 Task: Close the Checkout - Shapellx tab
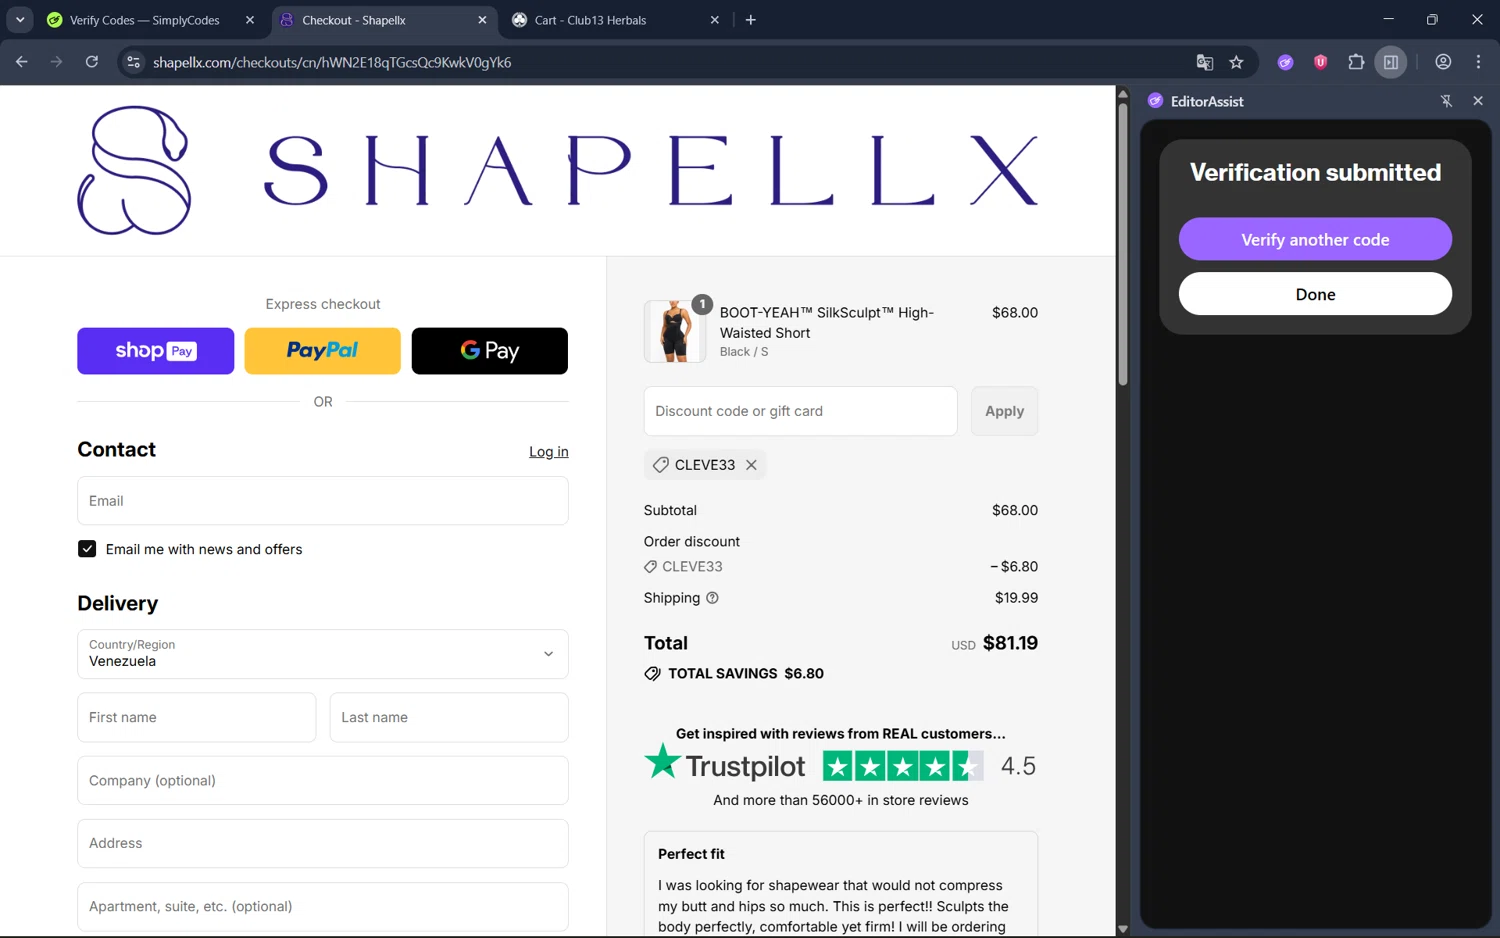(x=482, y=20)
